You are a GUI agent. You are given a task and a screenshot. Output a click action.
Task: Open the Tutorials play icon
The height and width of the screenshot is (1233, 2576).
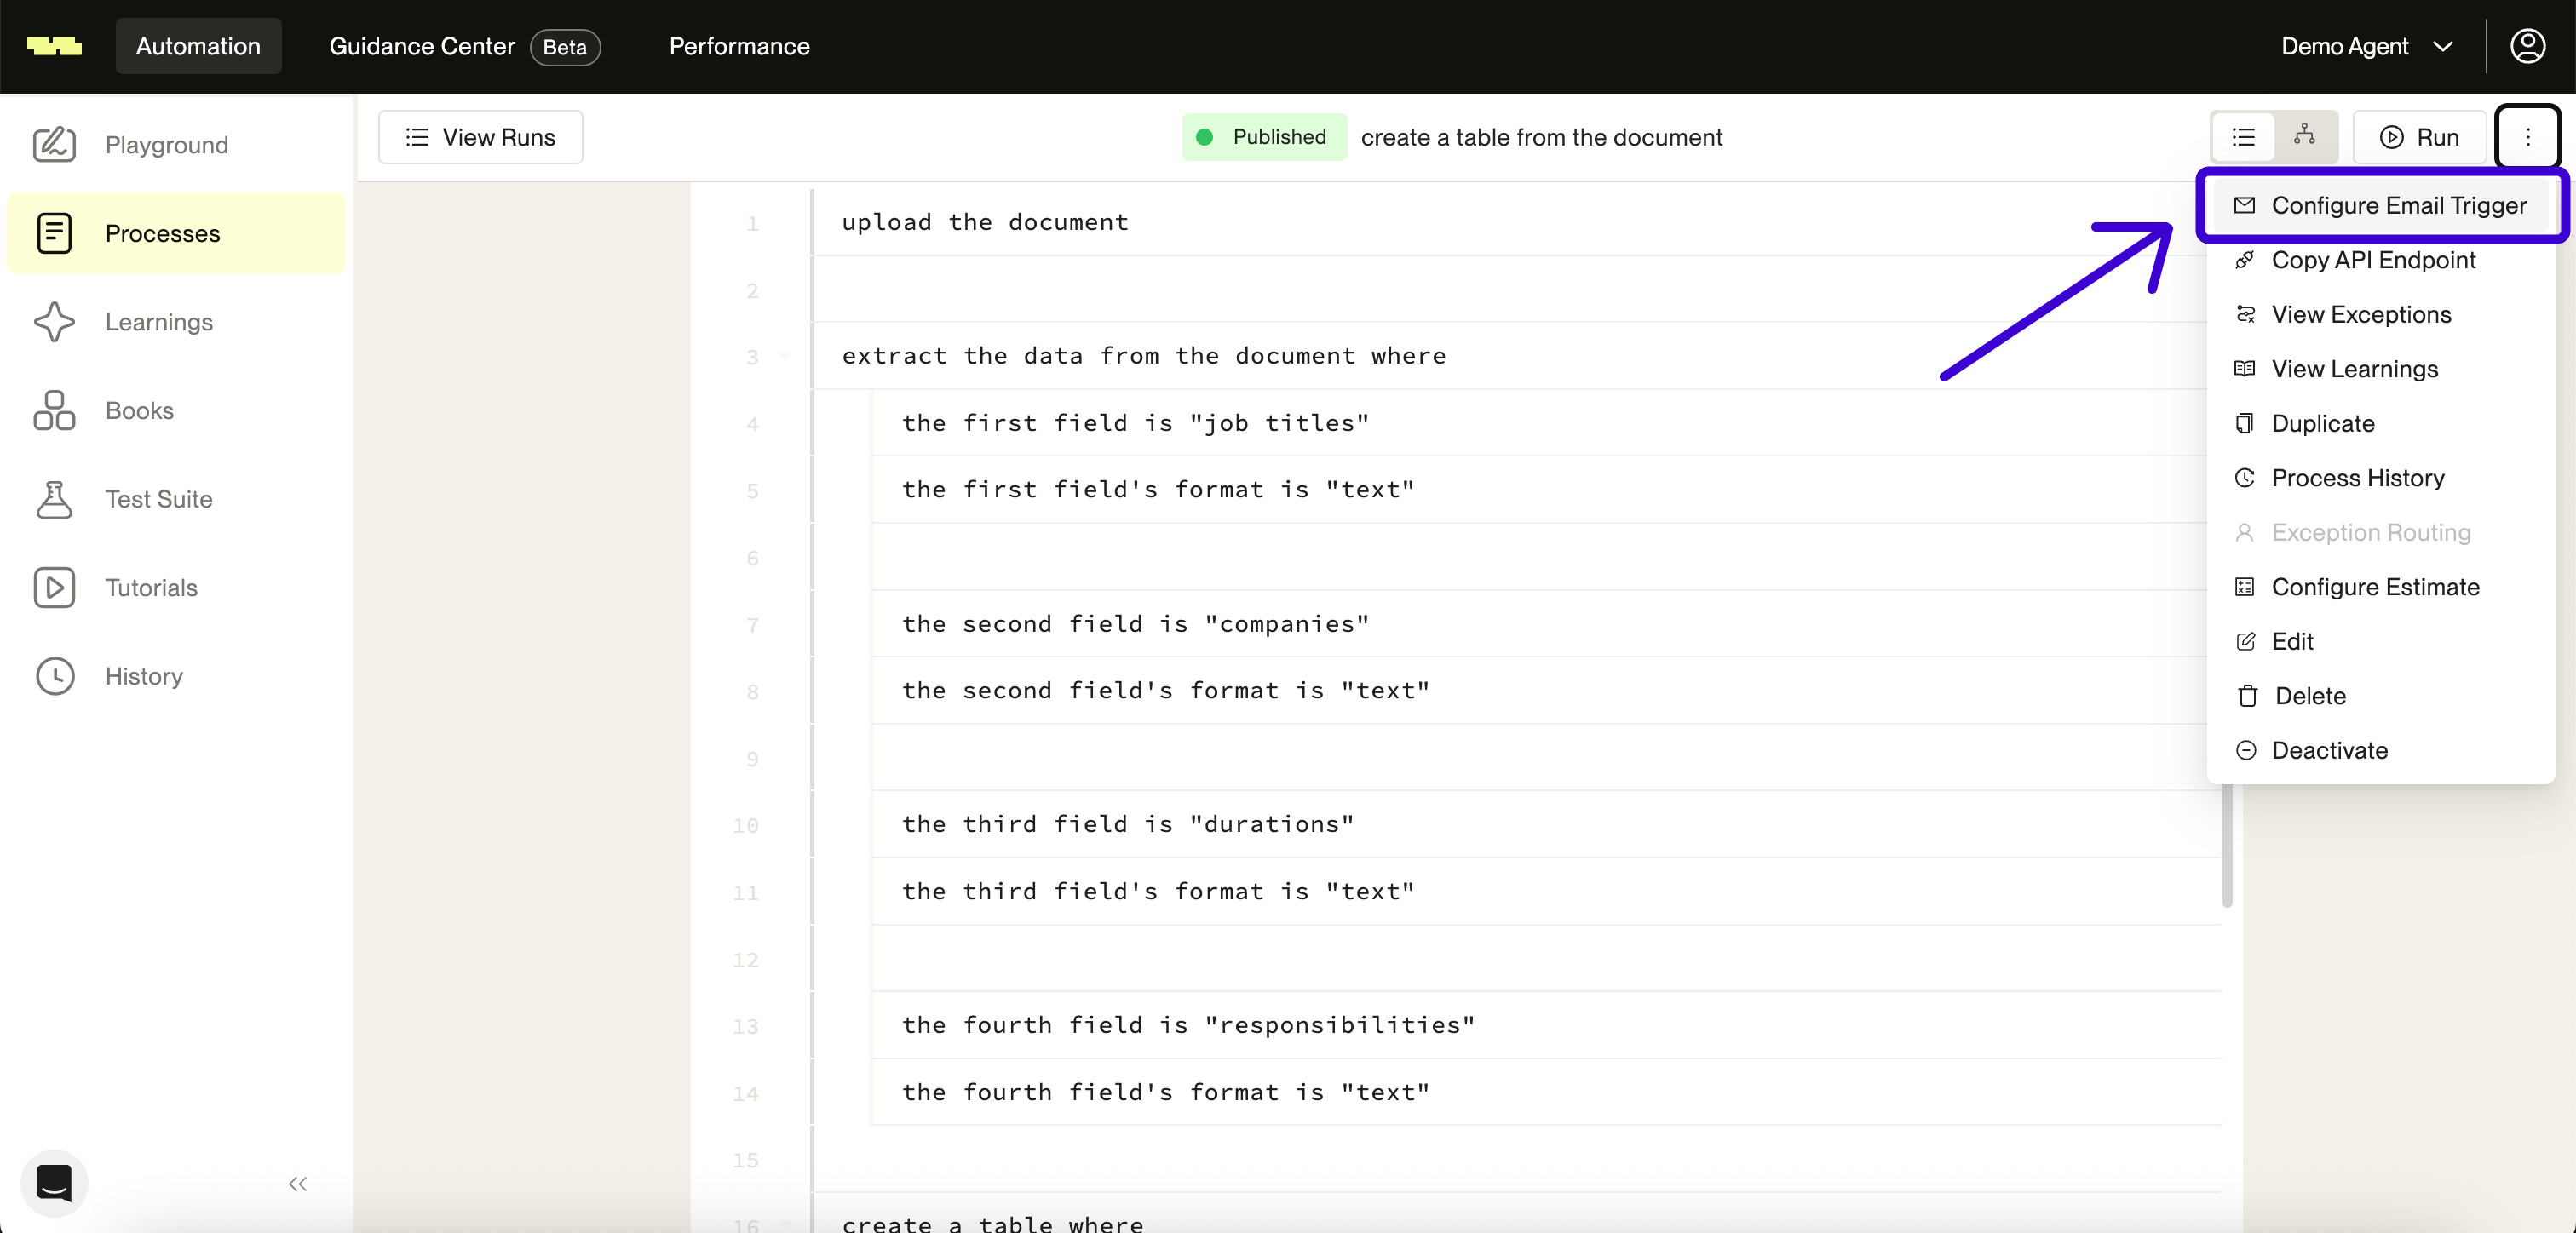point(54,587)
